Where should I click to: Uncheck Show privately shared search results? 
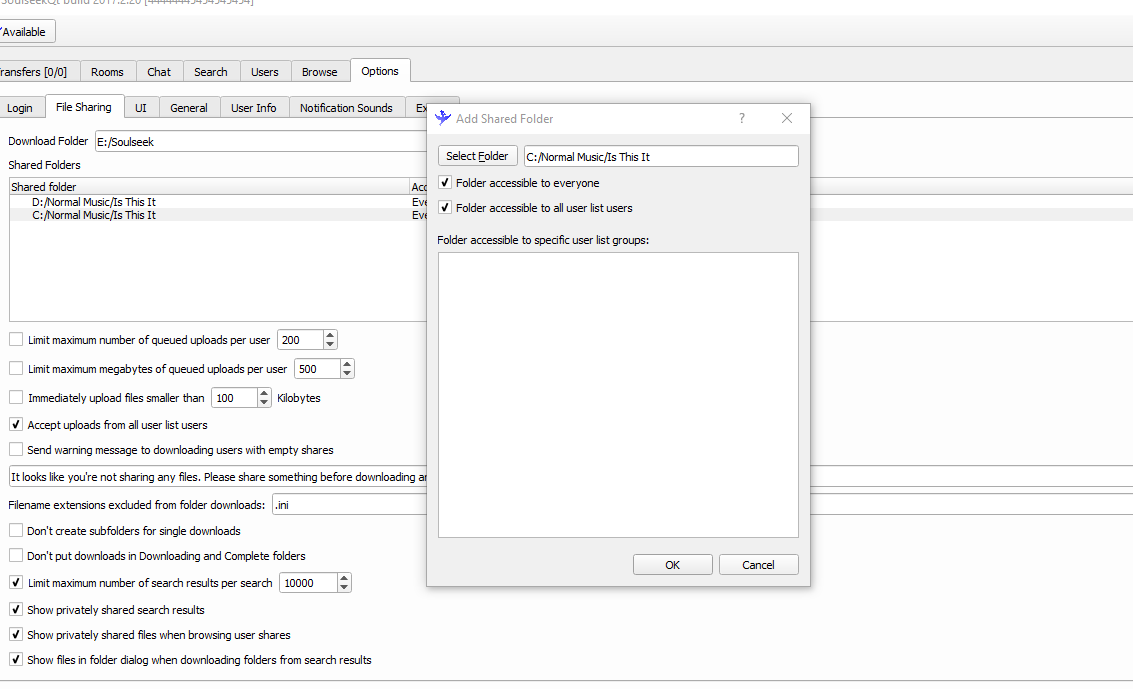pos(16,609)
